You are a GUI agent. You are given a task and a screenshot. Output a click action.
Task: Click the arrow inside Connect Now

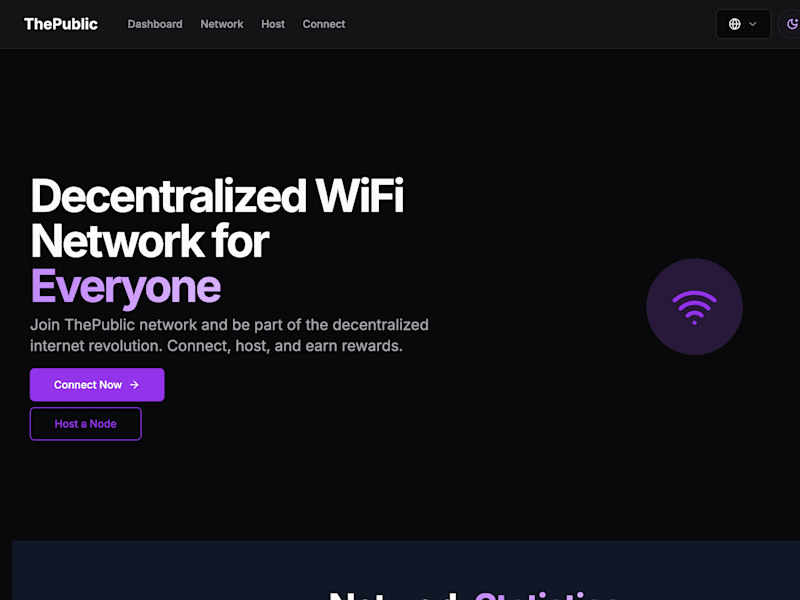[x=134, y=385]
